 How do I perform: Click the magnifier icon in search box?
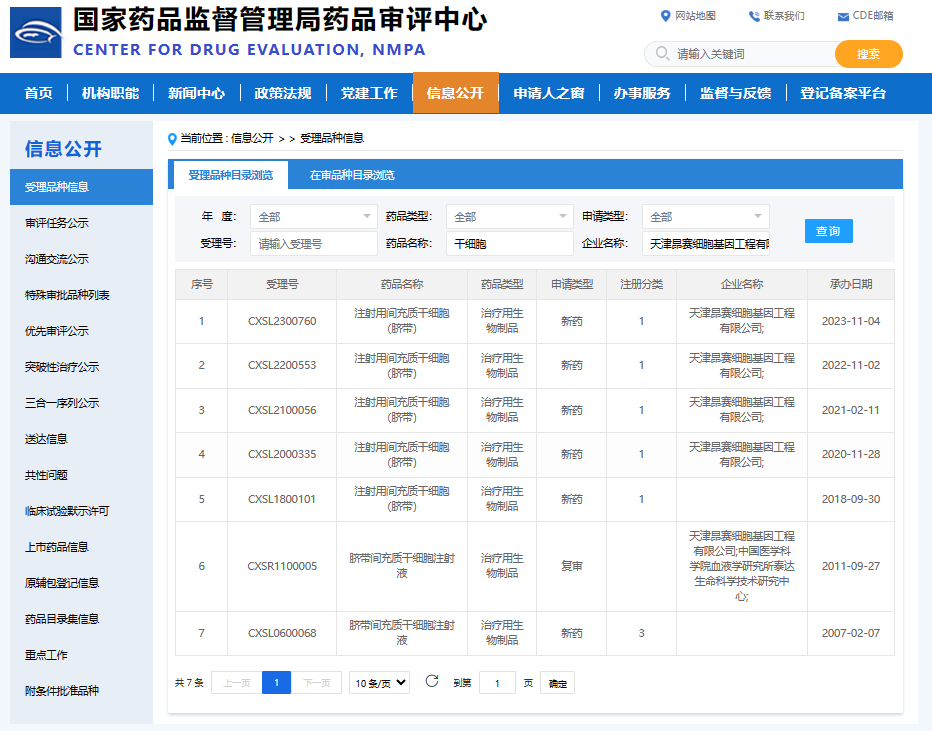(661, 54)
